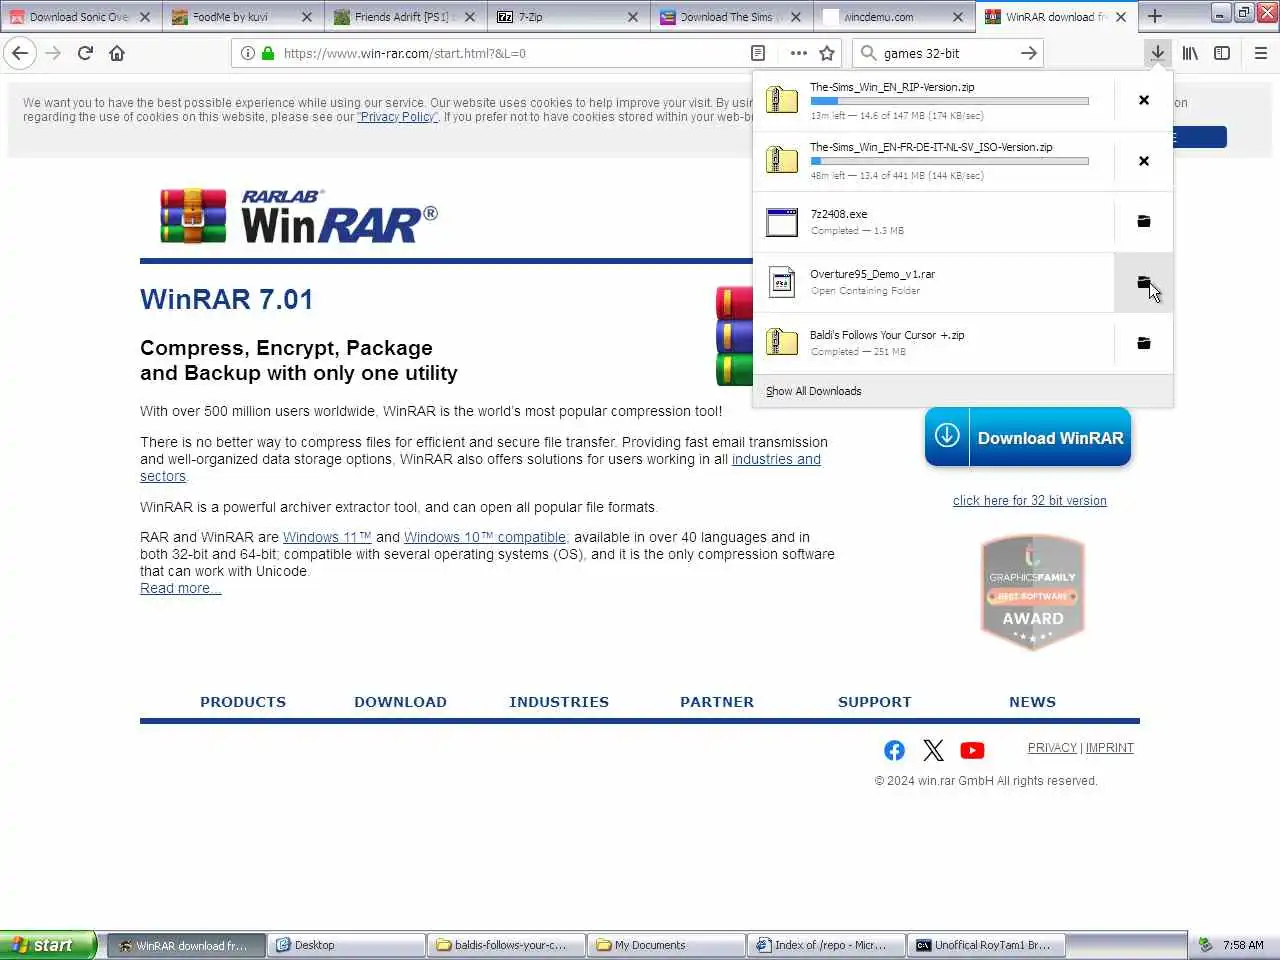Click the Read more link
The height and width of the screenshot is (960, 1280).
click(x=180, y=588)
